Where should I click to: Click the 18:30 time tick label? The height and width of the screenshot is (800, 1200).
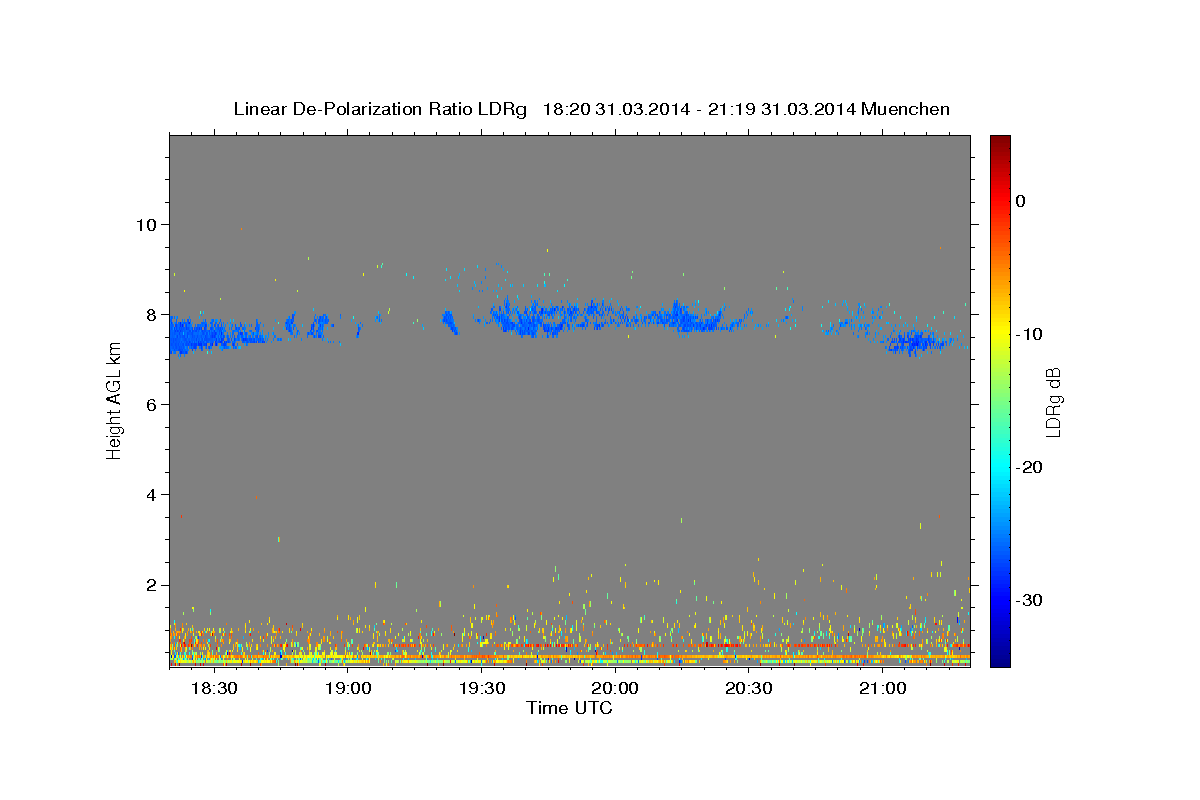(x=213, y=689)
